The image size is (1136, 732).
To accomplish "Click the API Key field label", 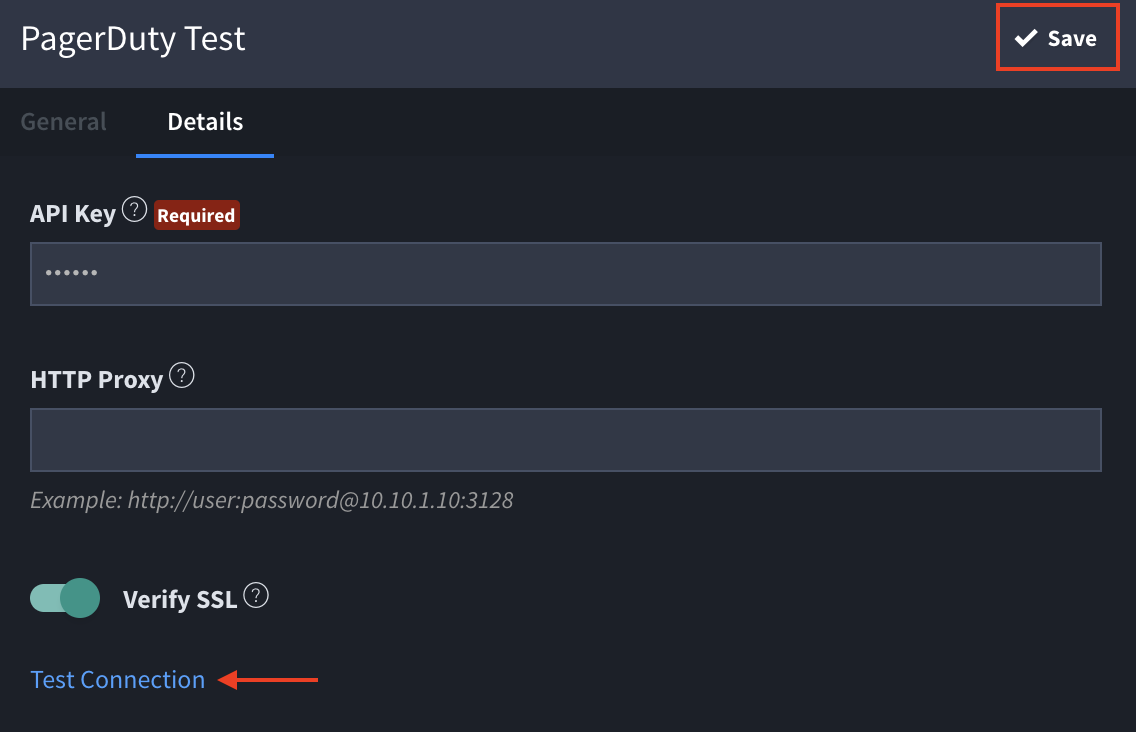I will point(73,214).
